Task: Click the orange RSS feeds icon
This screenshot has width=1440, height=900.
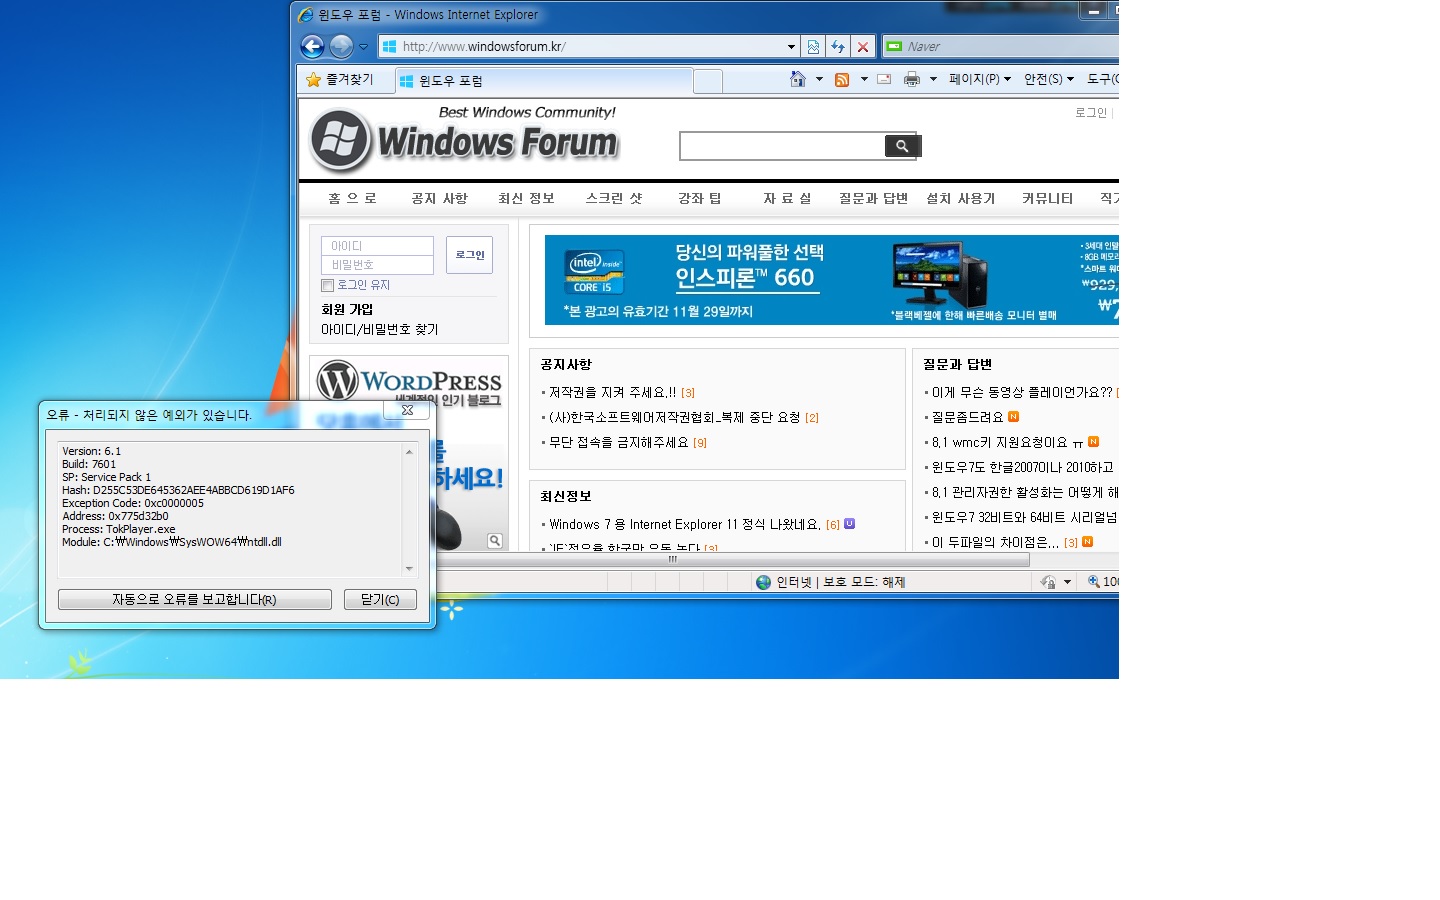Action: point(842,79)
